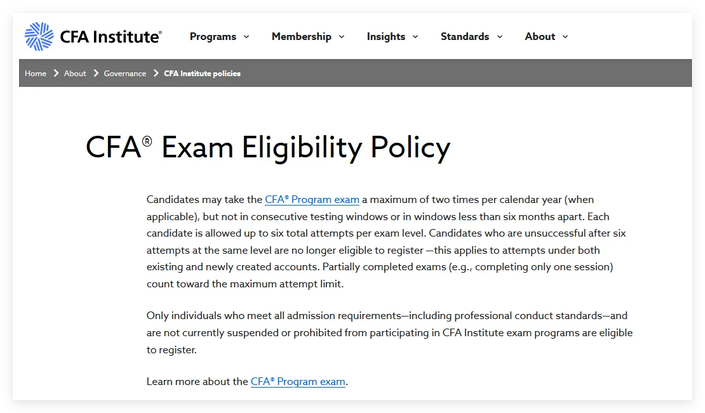The image size is (705, 413).
Task: Open the About navigation menu
Action: tap(540, 36)
